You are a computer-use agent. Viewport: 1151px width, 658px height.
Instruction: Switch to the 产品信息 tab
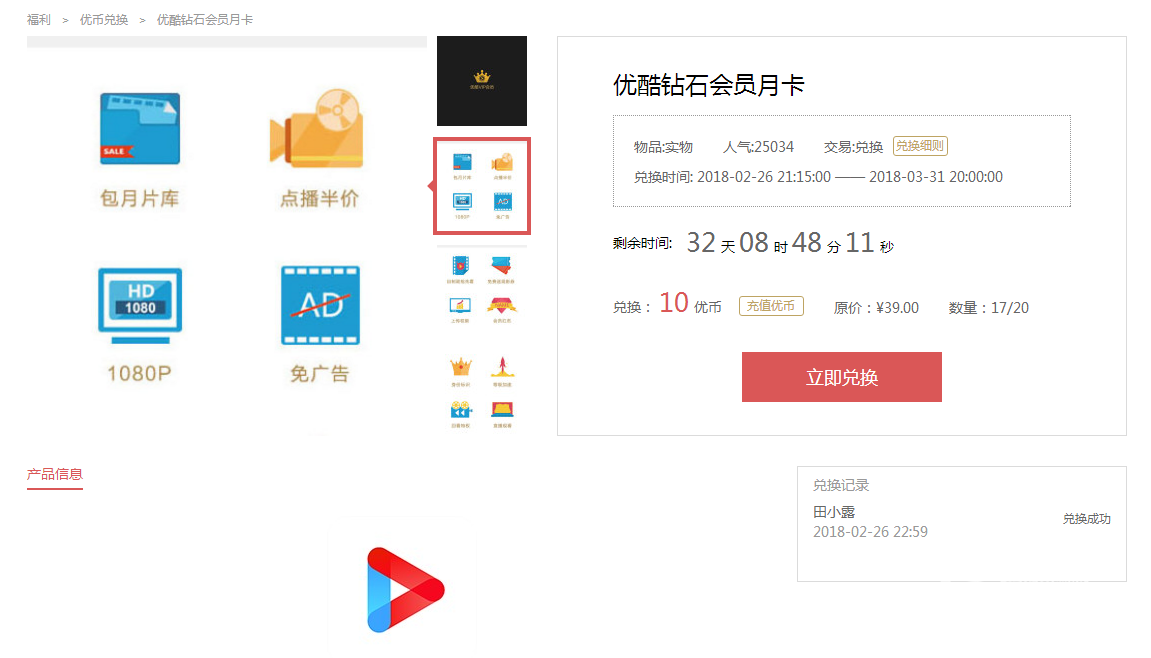click(x=55, y=474)
